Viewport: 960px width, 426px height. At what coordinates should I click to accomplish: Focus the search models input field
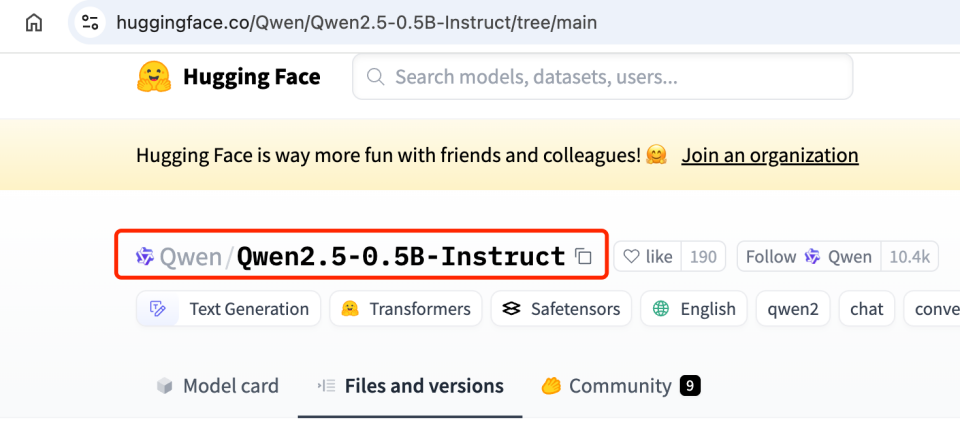pyautogui.click(x=612, y=77)
